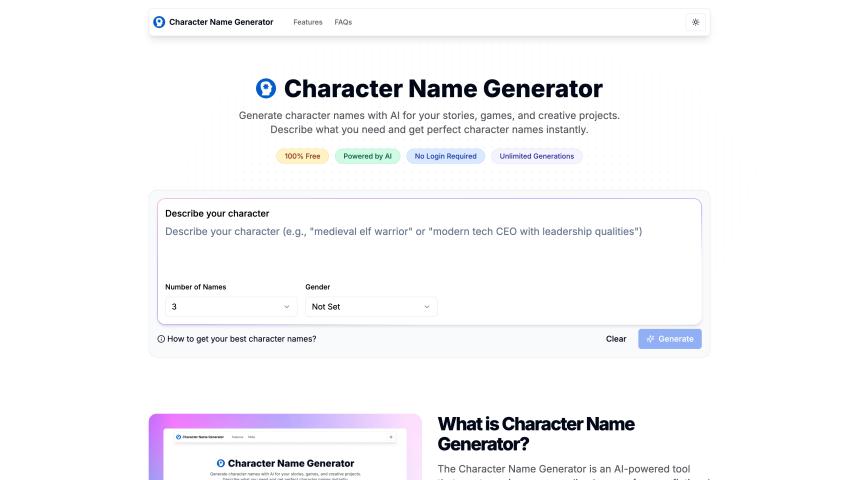Expand the Number of Names dropdown
Image resolution: width=858 pixels, height=480 pixels.
(231, 307)
